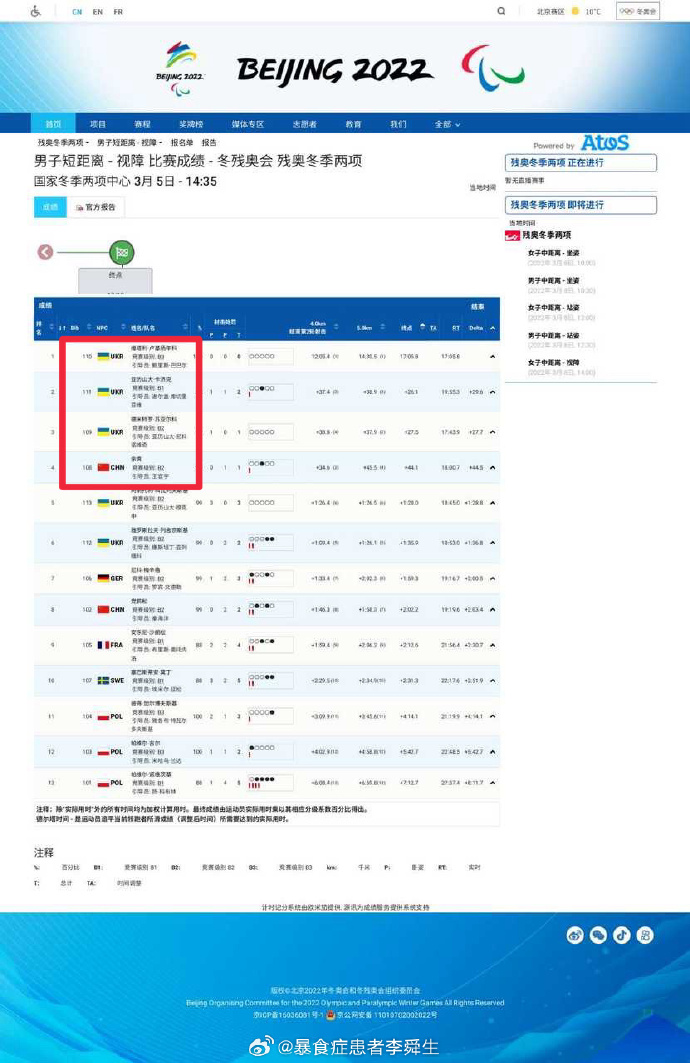Expand the 男子短距离·视障 breadcrumb dropdown
Viewport: 690px width, 1063px height.
pos(129,142)
